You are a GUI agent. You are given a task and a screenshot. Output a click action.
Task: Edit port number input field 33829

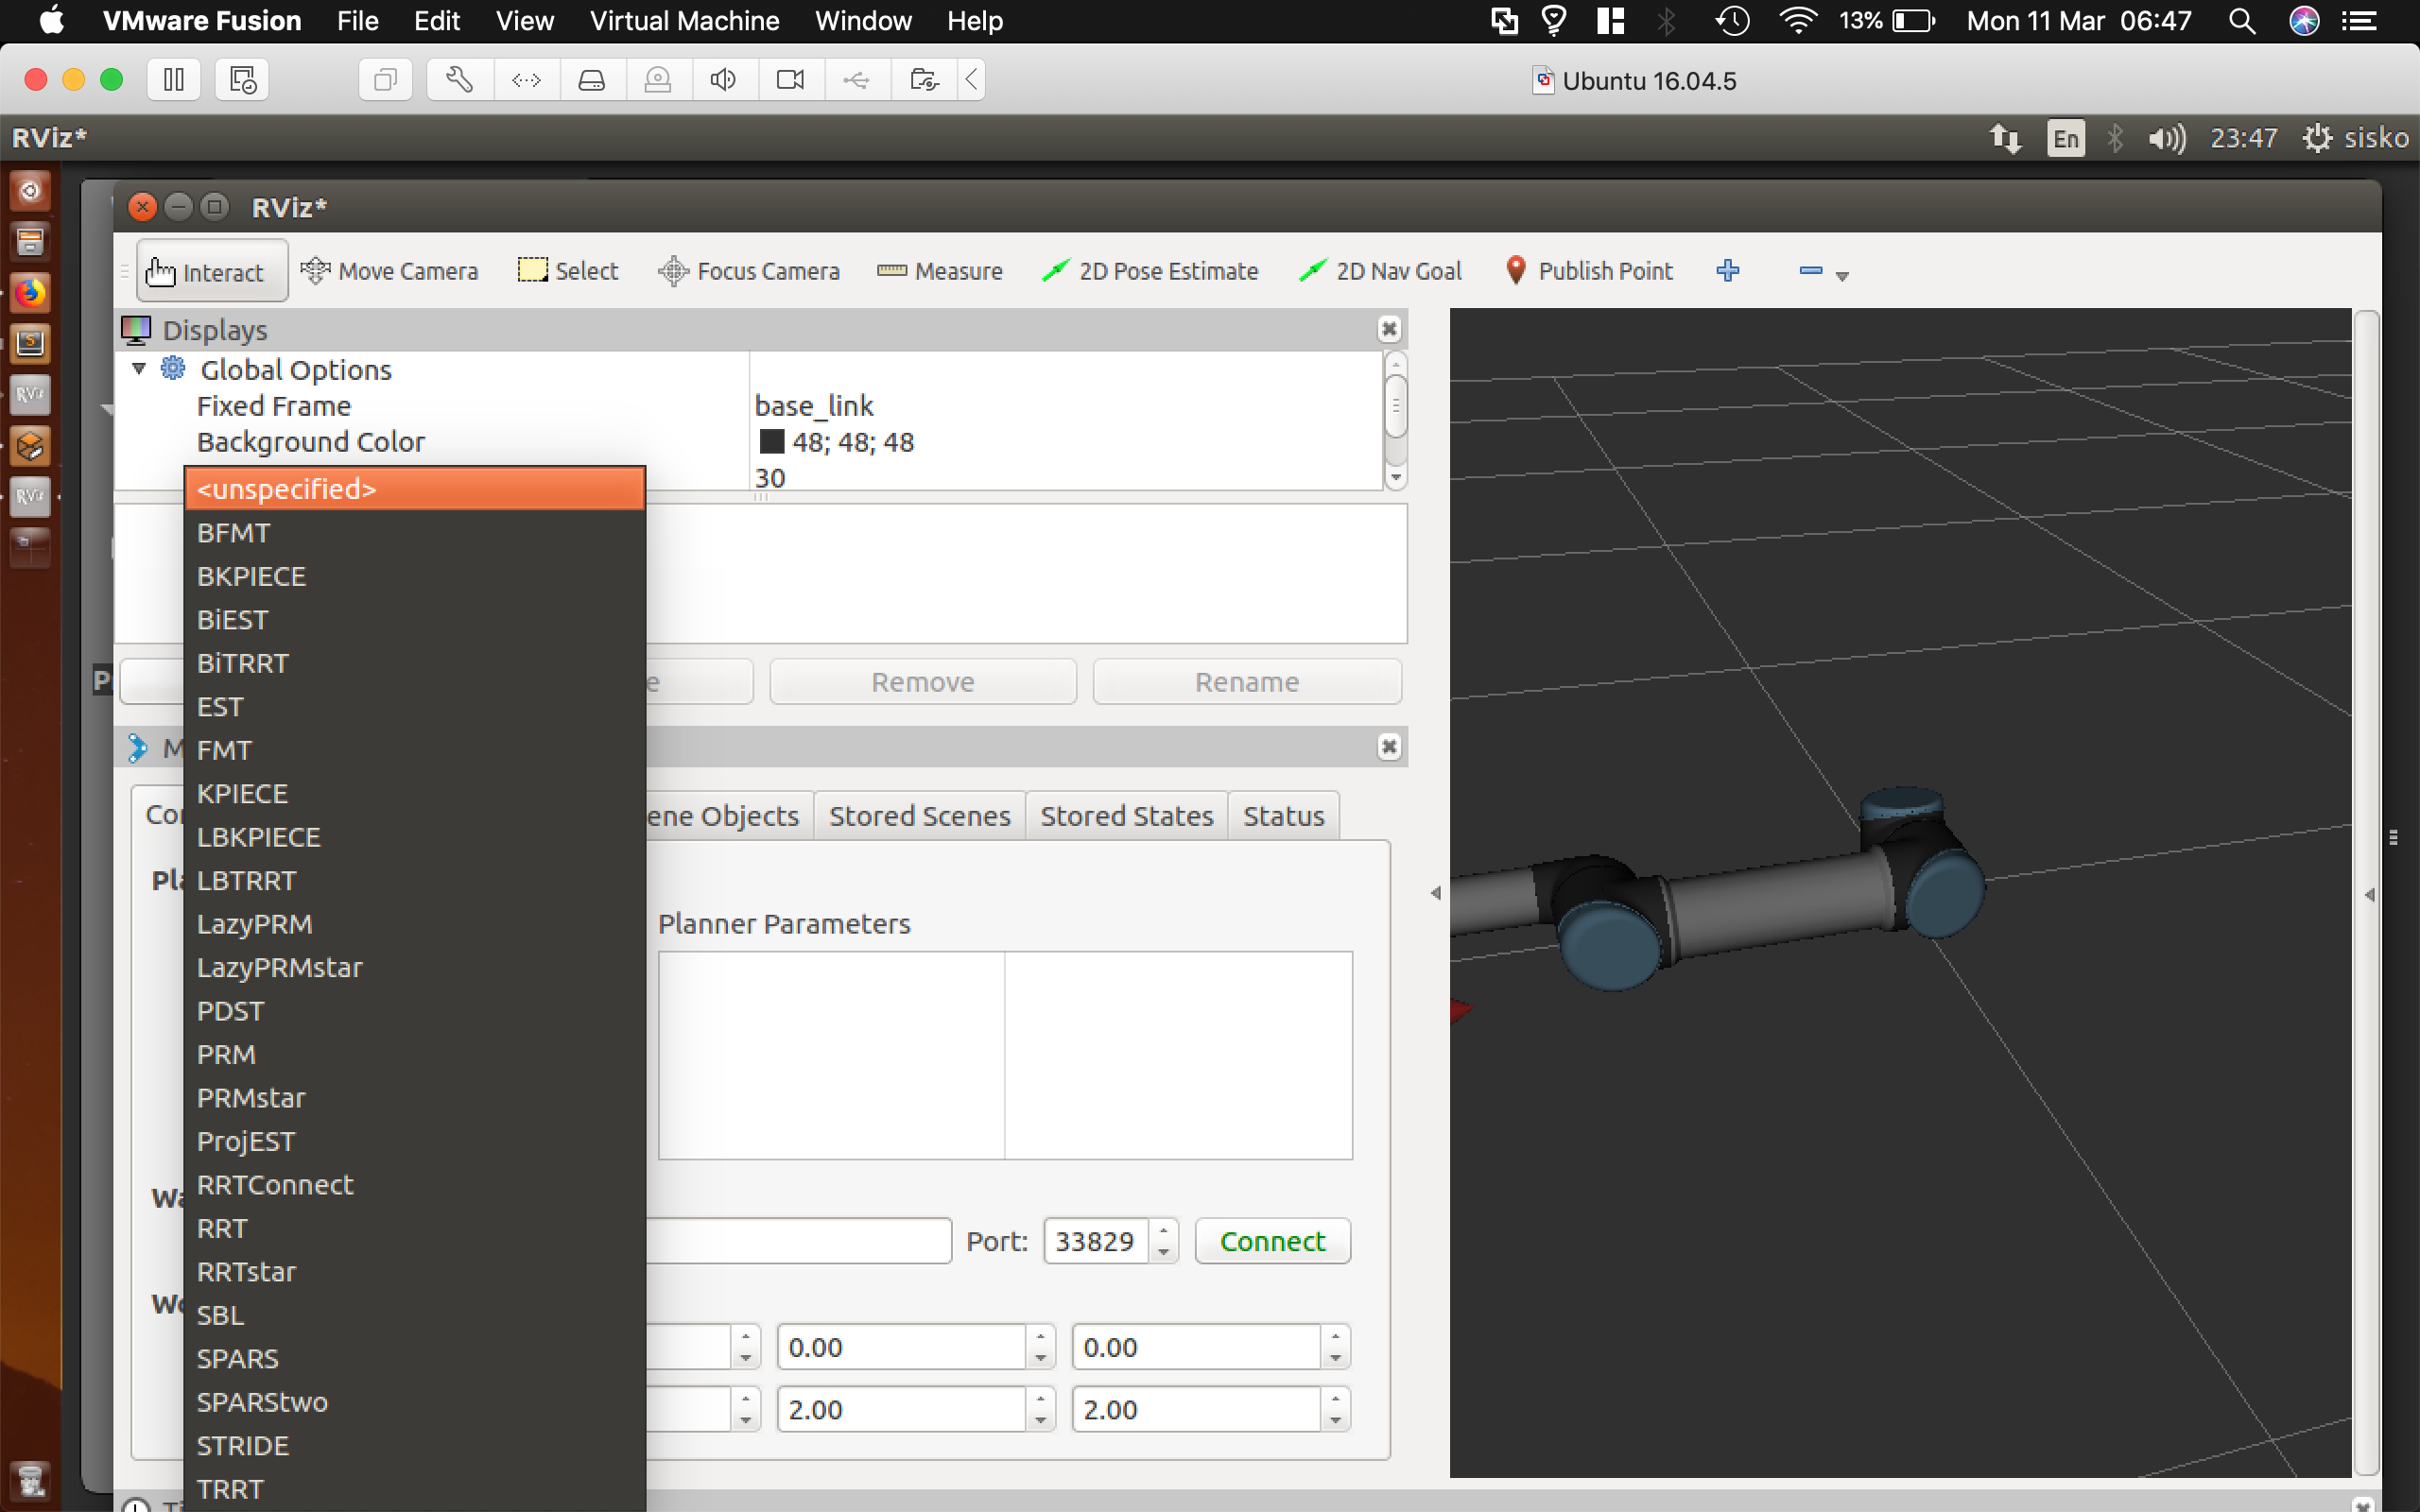click(x=1094, y=1240)
